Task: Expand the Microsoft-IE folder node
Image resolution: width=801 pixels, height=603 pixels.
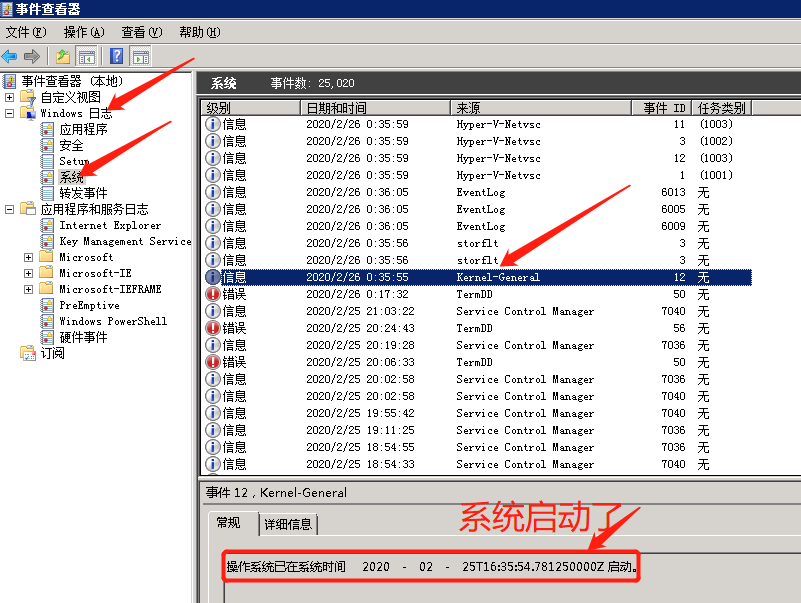Action: pos(29,273)
